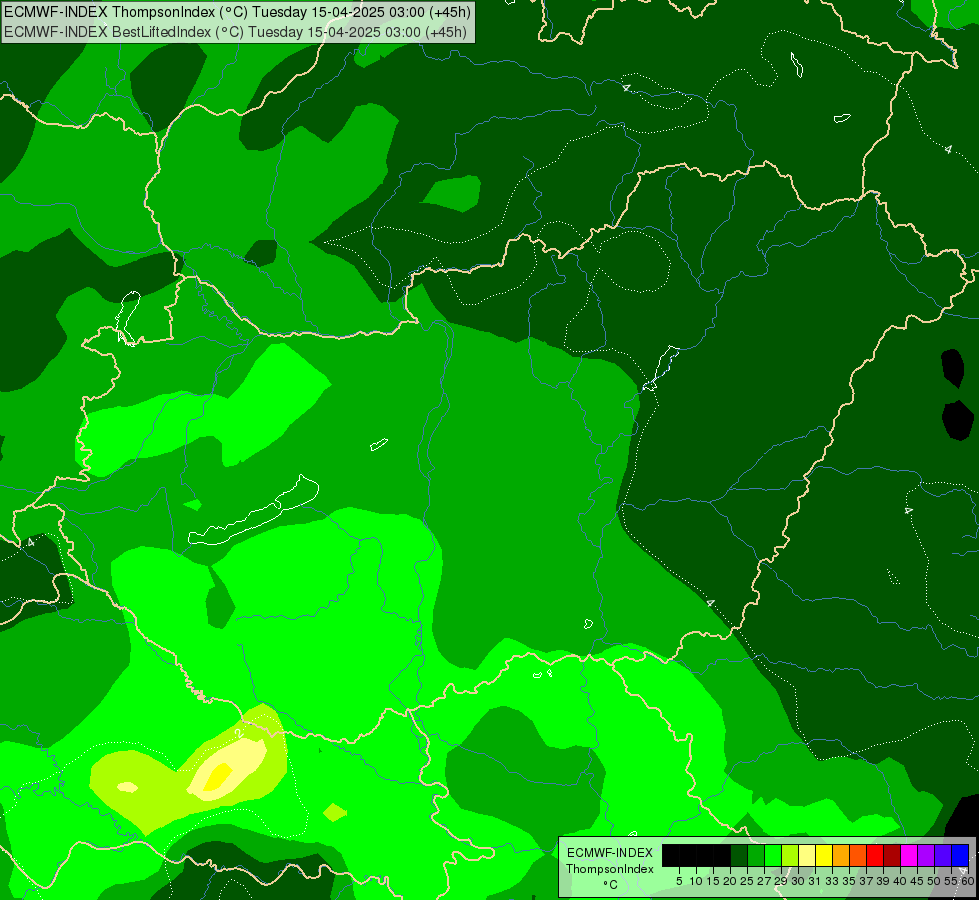979x900 pixels.
Task: Click the bright red 37–39 legend swatch
Action: [x=874, y=855]
